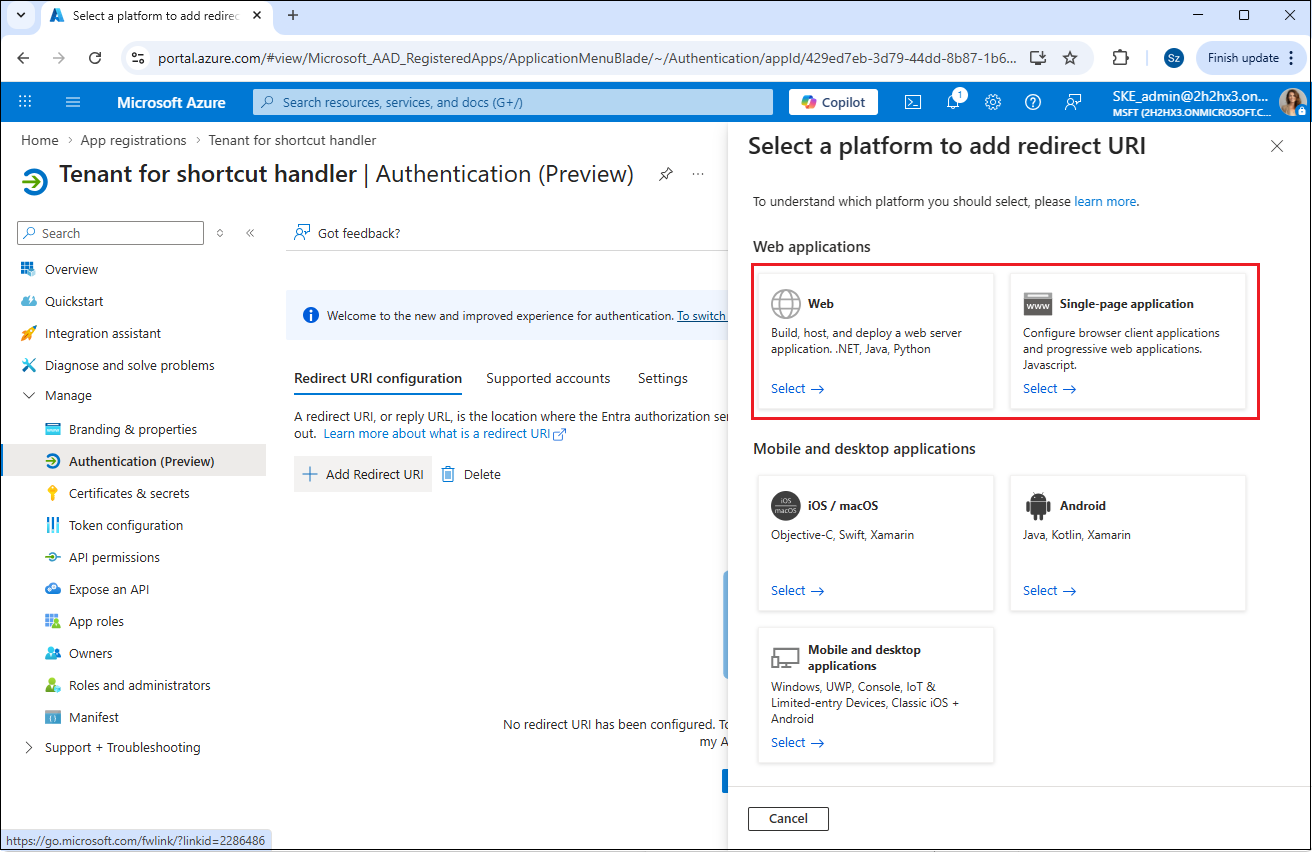Switch to the Settings tab
Screen dimensions: 1312x852
(662, 379)
